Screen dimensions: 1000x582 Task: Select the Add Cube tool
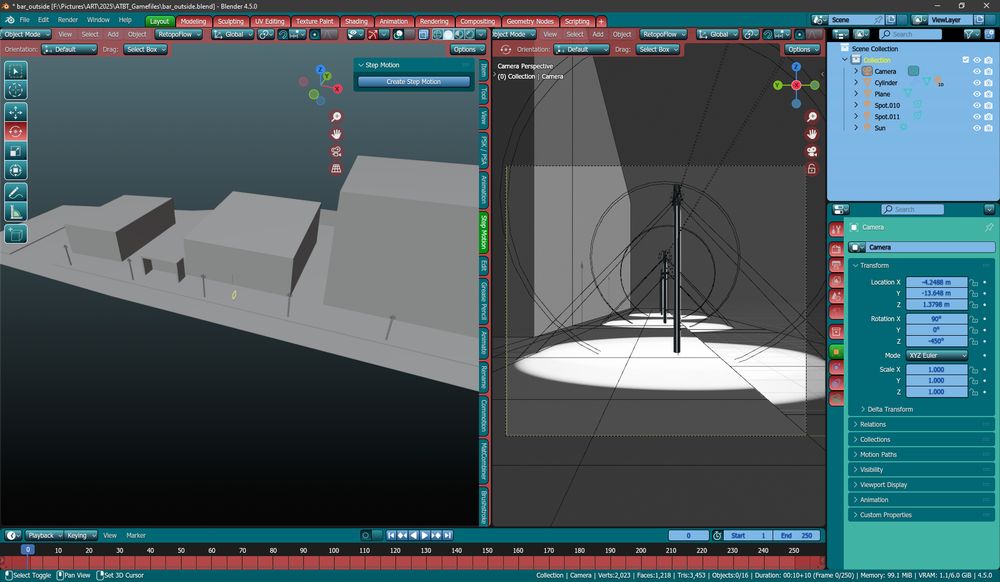click(16, 233)
